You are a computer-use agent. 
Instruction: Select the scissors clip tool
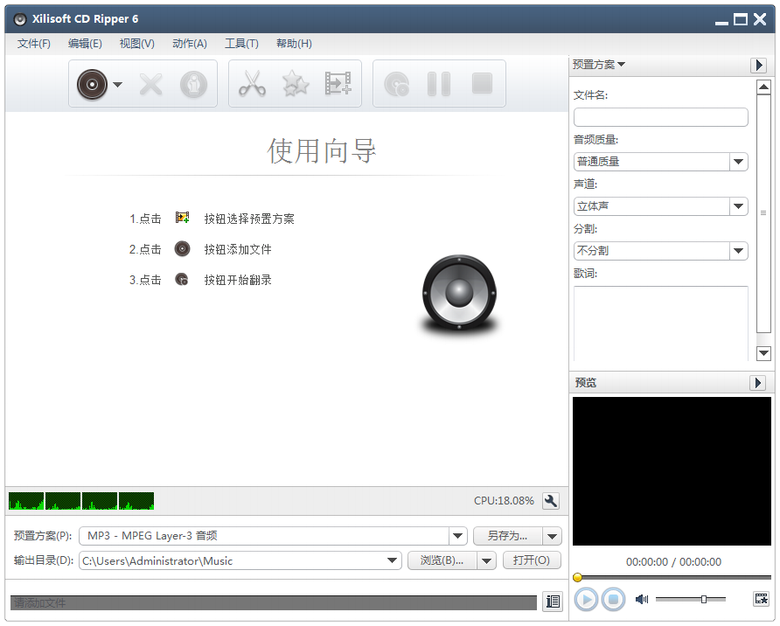(252, 84)
